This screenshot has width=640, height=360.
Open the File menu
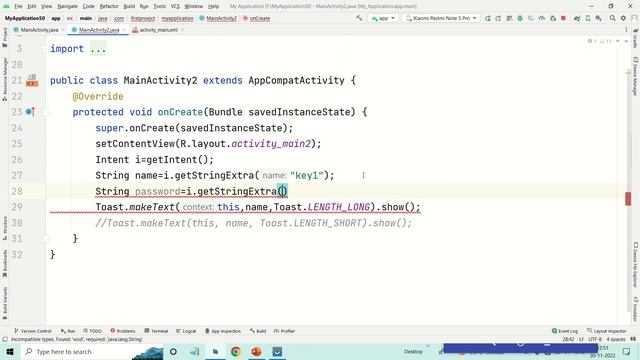point(18,6)
